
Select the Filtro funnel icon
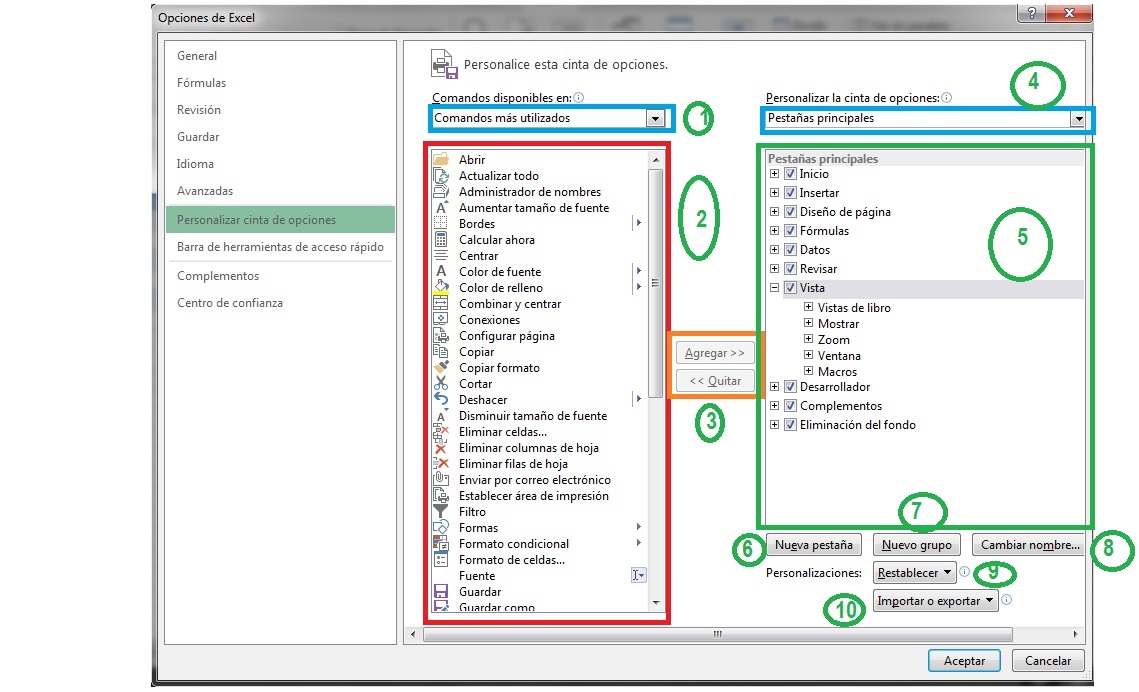pos(441,511)
